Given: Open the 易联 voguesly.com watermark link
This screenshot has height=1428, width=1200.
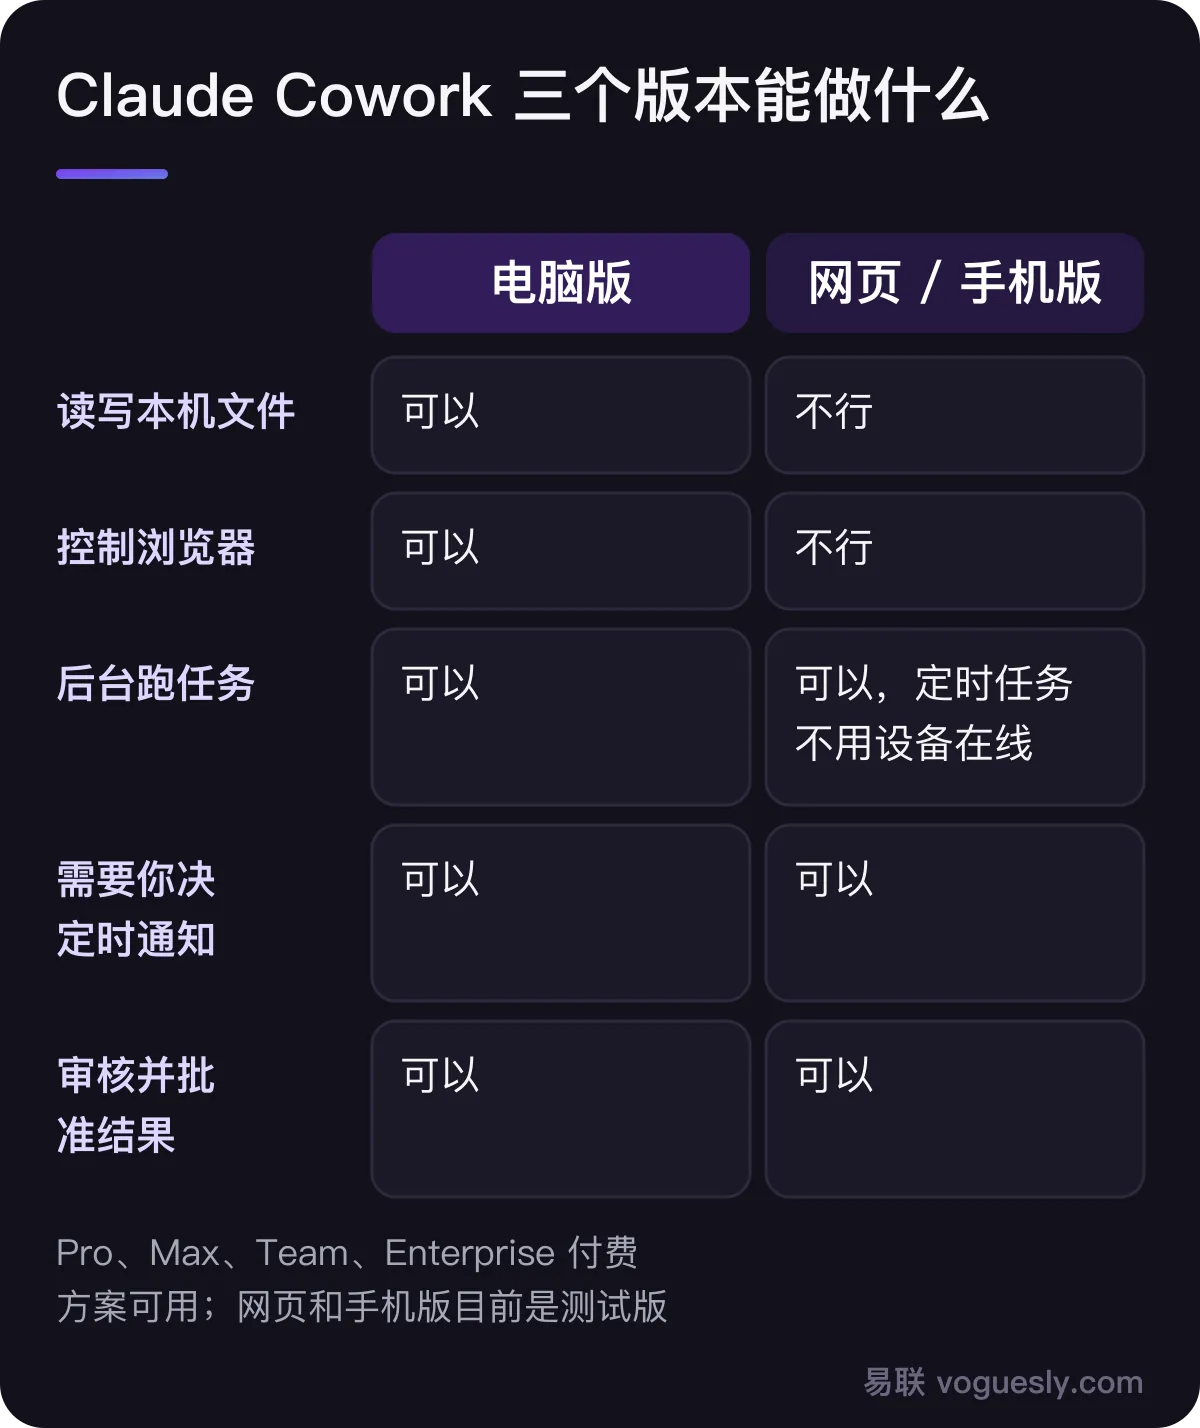Looking at the screenshot, I should click(x=1003, y=1382).
